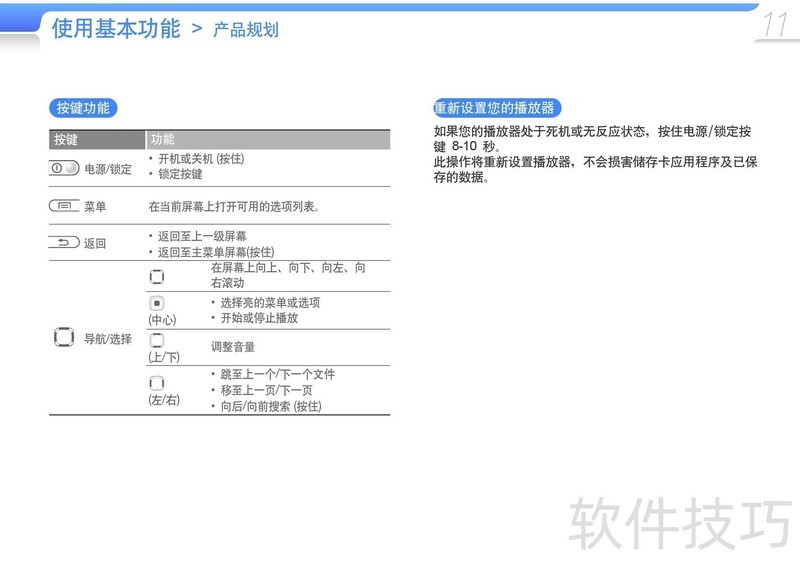Click the menu key icon beside 菜单
This screenshot has width=800, height=583.
[64, 206]
